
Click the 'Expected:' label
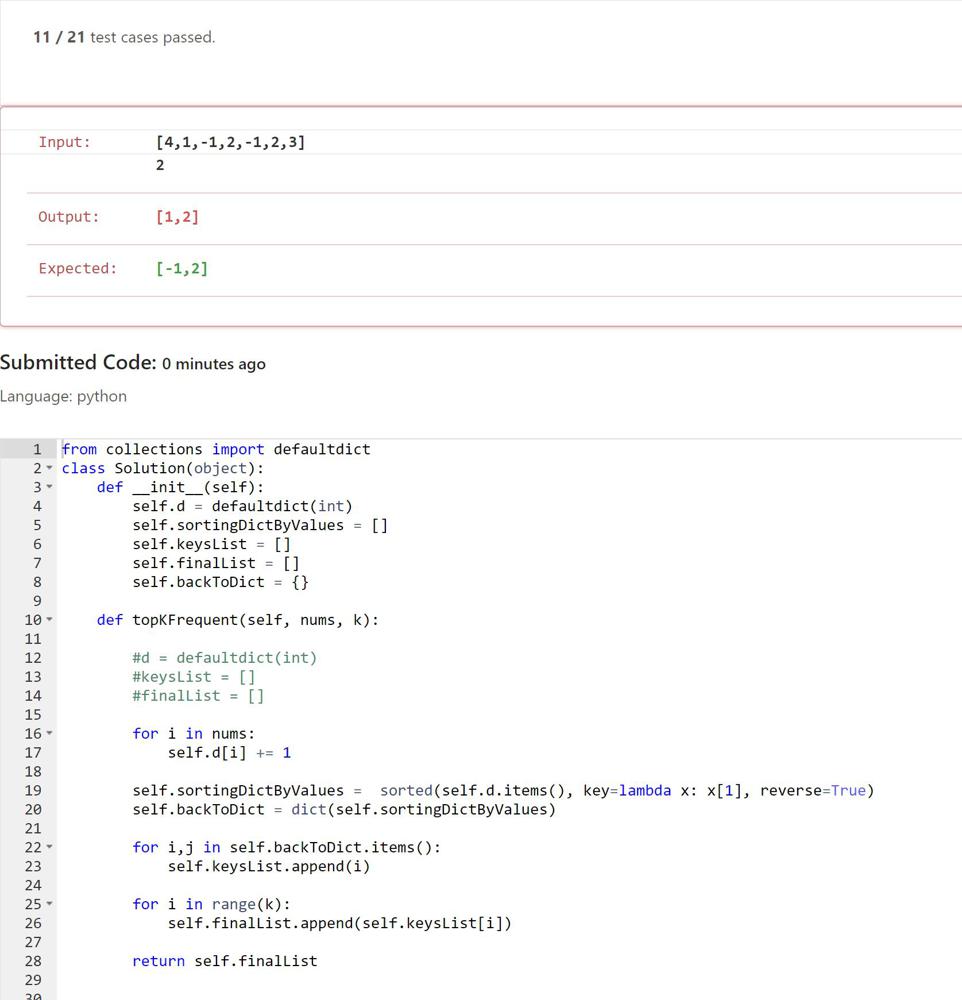78,268
